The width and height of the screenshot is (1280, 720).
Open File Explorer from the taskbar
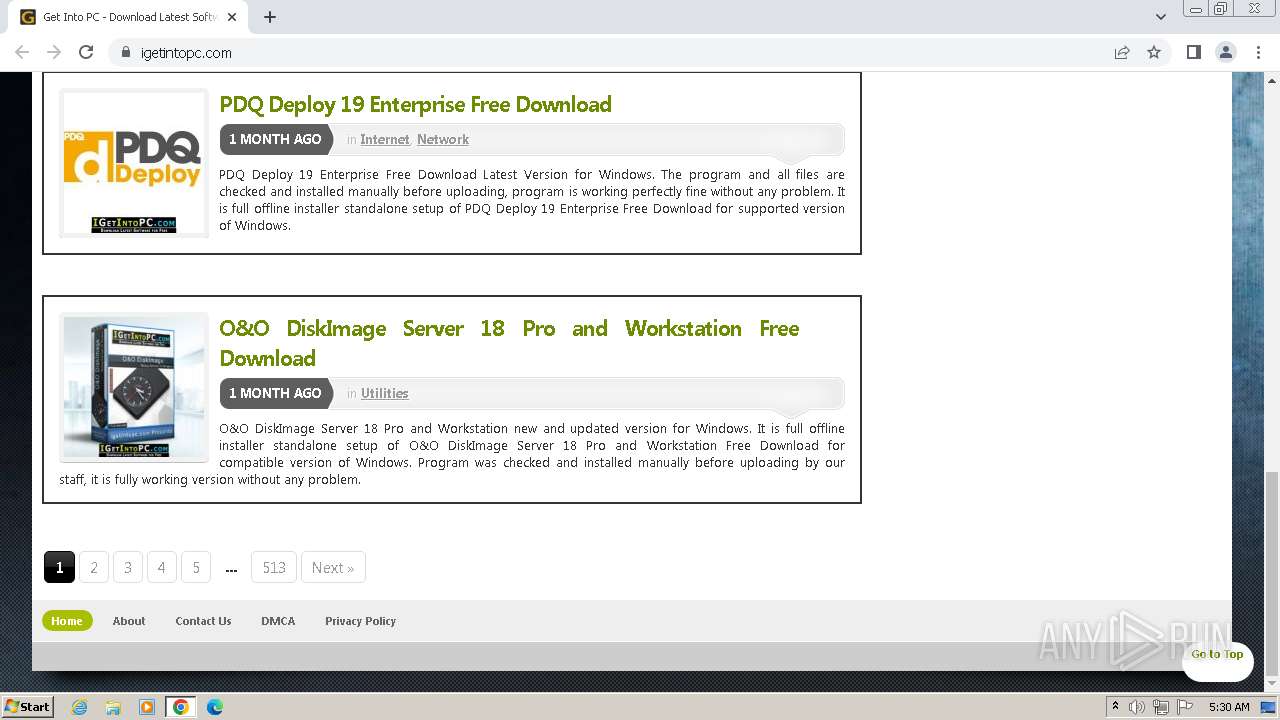tap(113, 707)
